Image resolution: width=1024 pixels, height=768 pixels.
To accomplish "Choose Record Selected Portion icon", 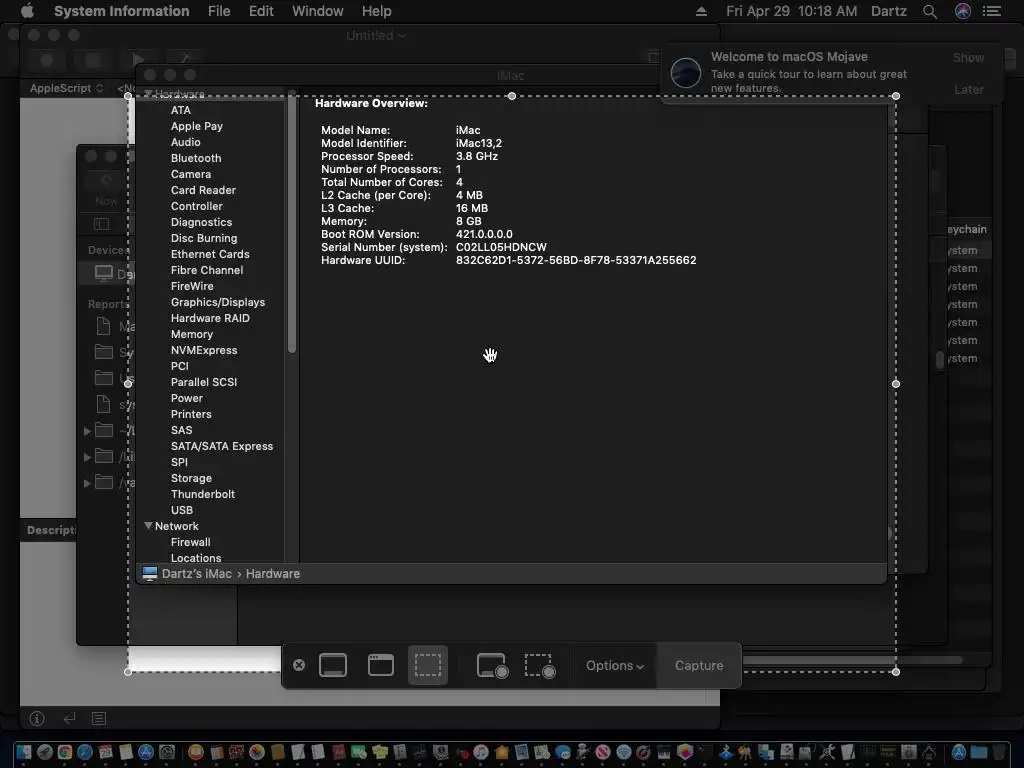I will (x=540, y=665).
